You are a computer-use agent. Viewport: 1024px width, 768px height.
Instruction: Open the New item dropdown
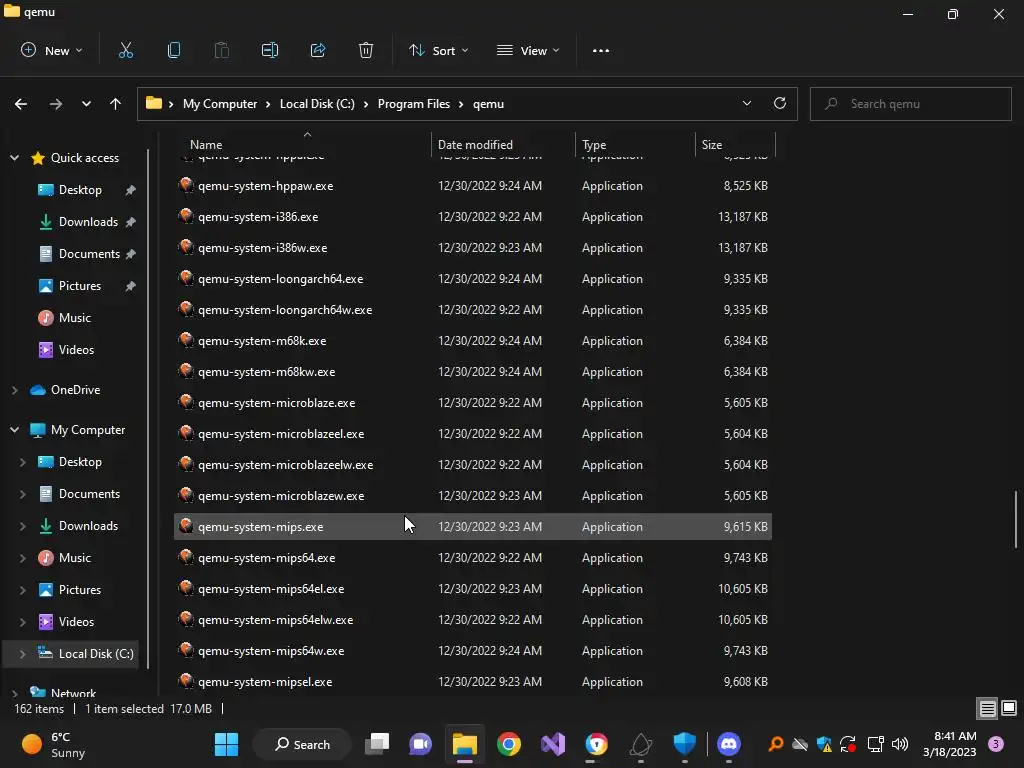click(52, 50)
